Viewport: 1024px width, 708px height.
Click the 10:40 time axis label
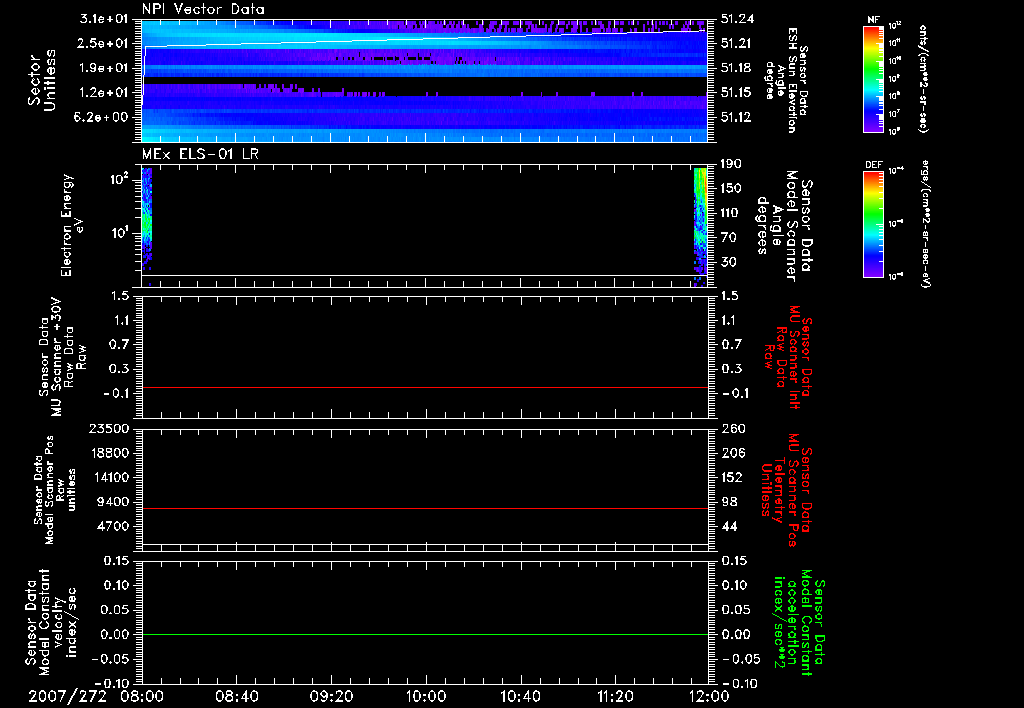coord(520,696)
